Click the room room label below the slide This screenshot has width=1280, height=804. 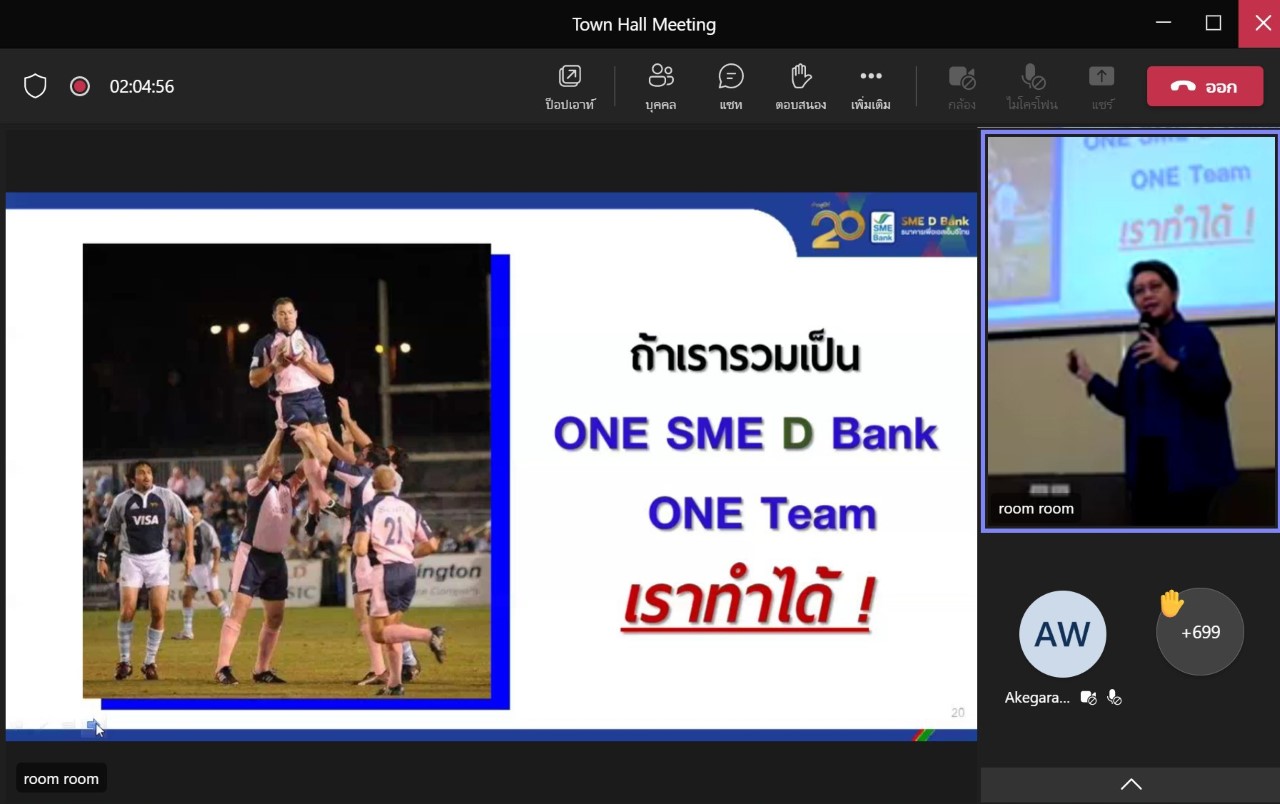[x=61, y=779]
